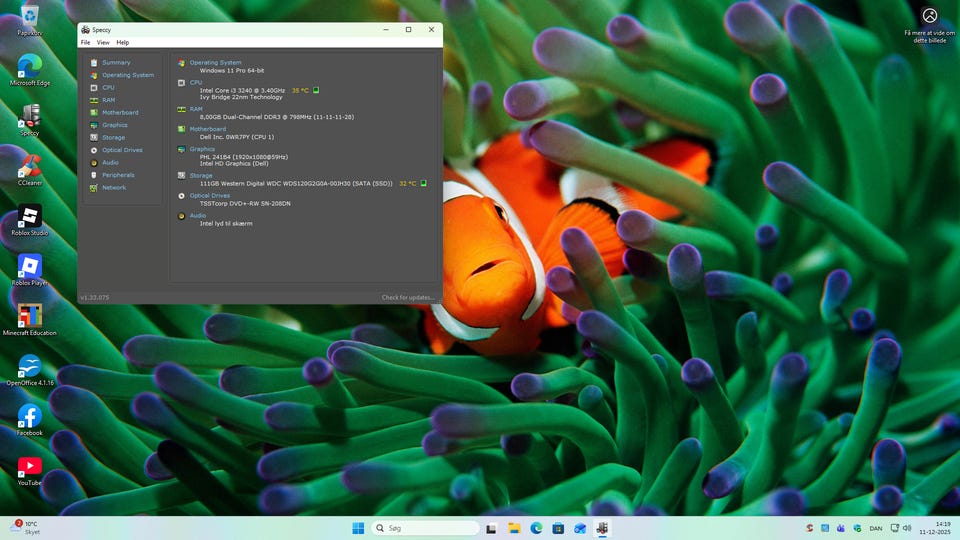This screenshot has height=540, width=960.
Task: Click the Peripherals sidebar icon
Action: click(x=94, y=175)
